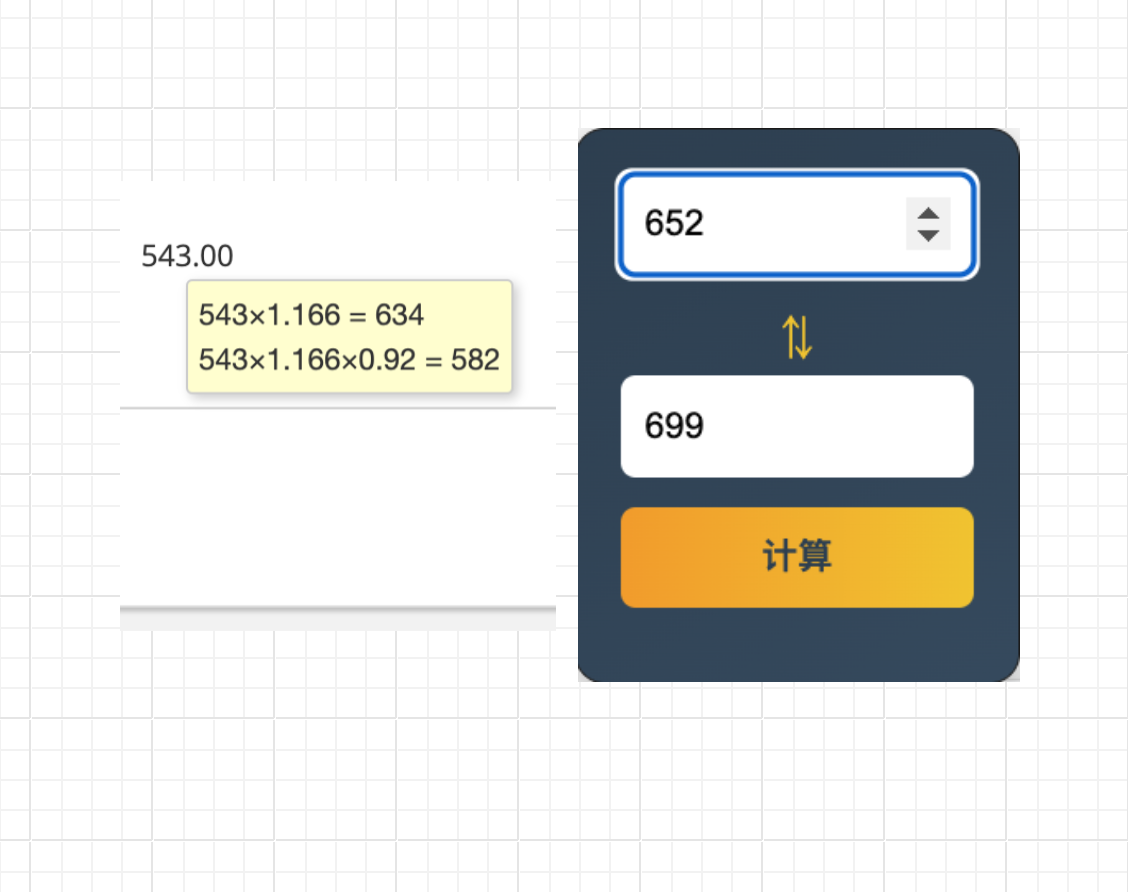Click the result 634 in the tooltip
1128x892 pixels.
click(x=400, y=316)
